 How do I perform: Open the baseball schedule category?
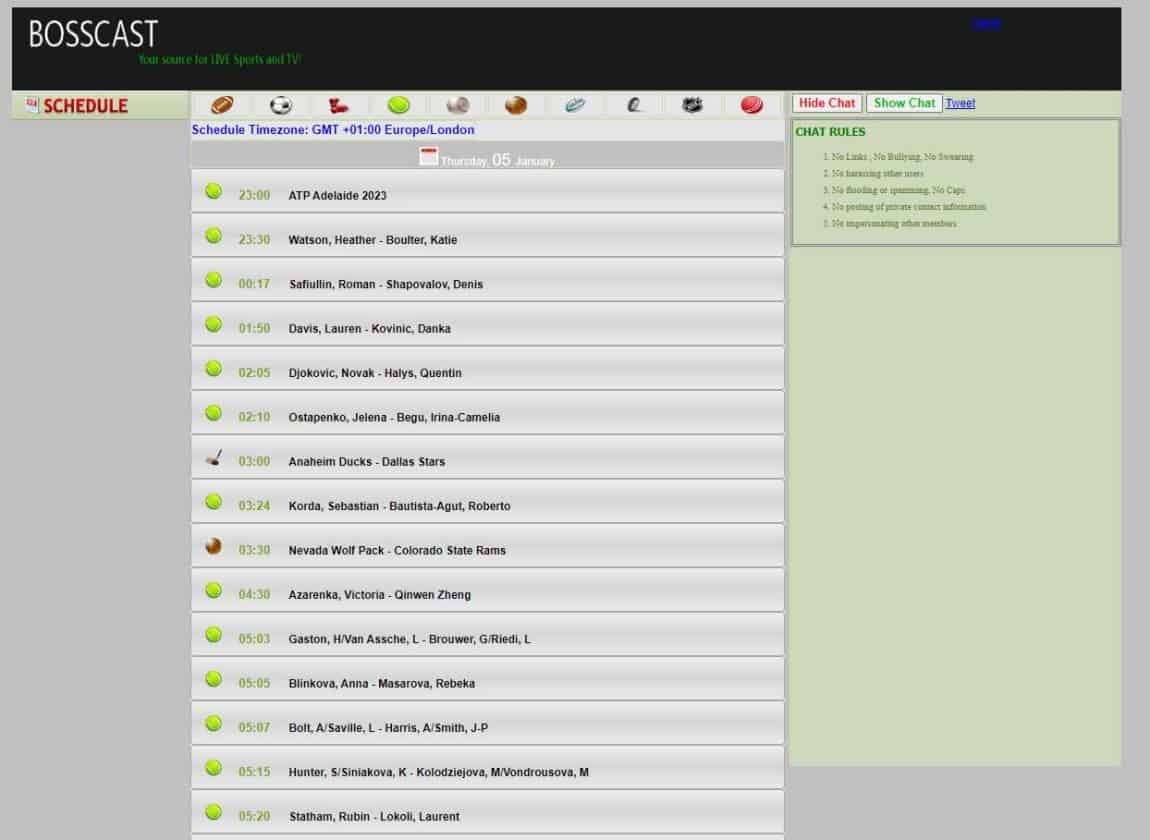coord(458,103)
